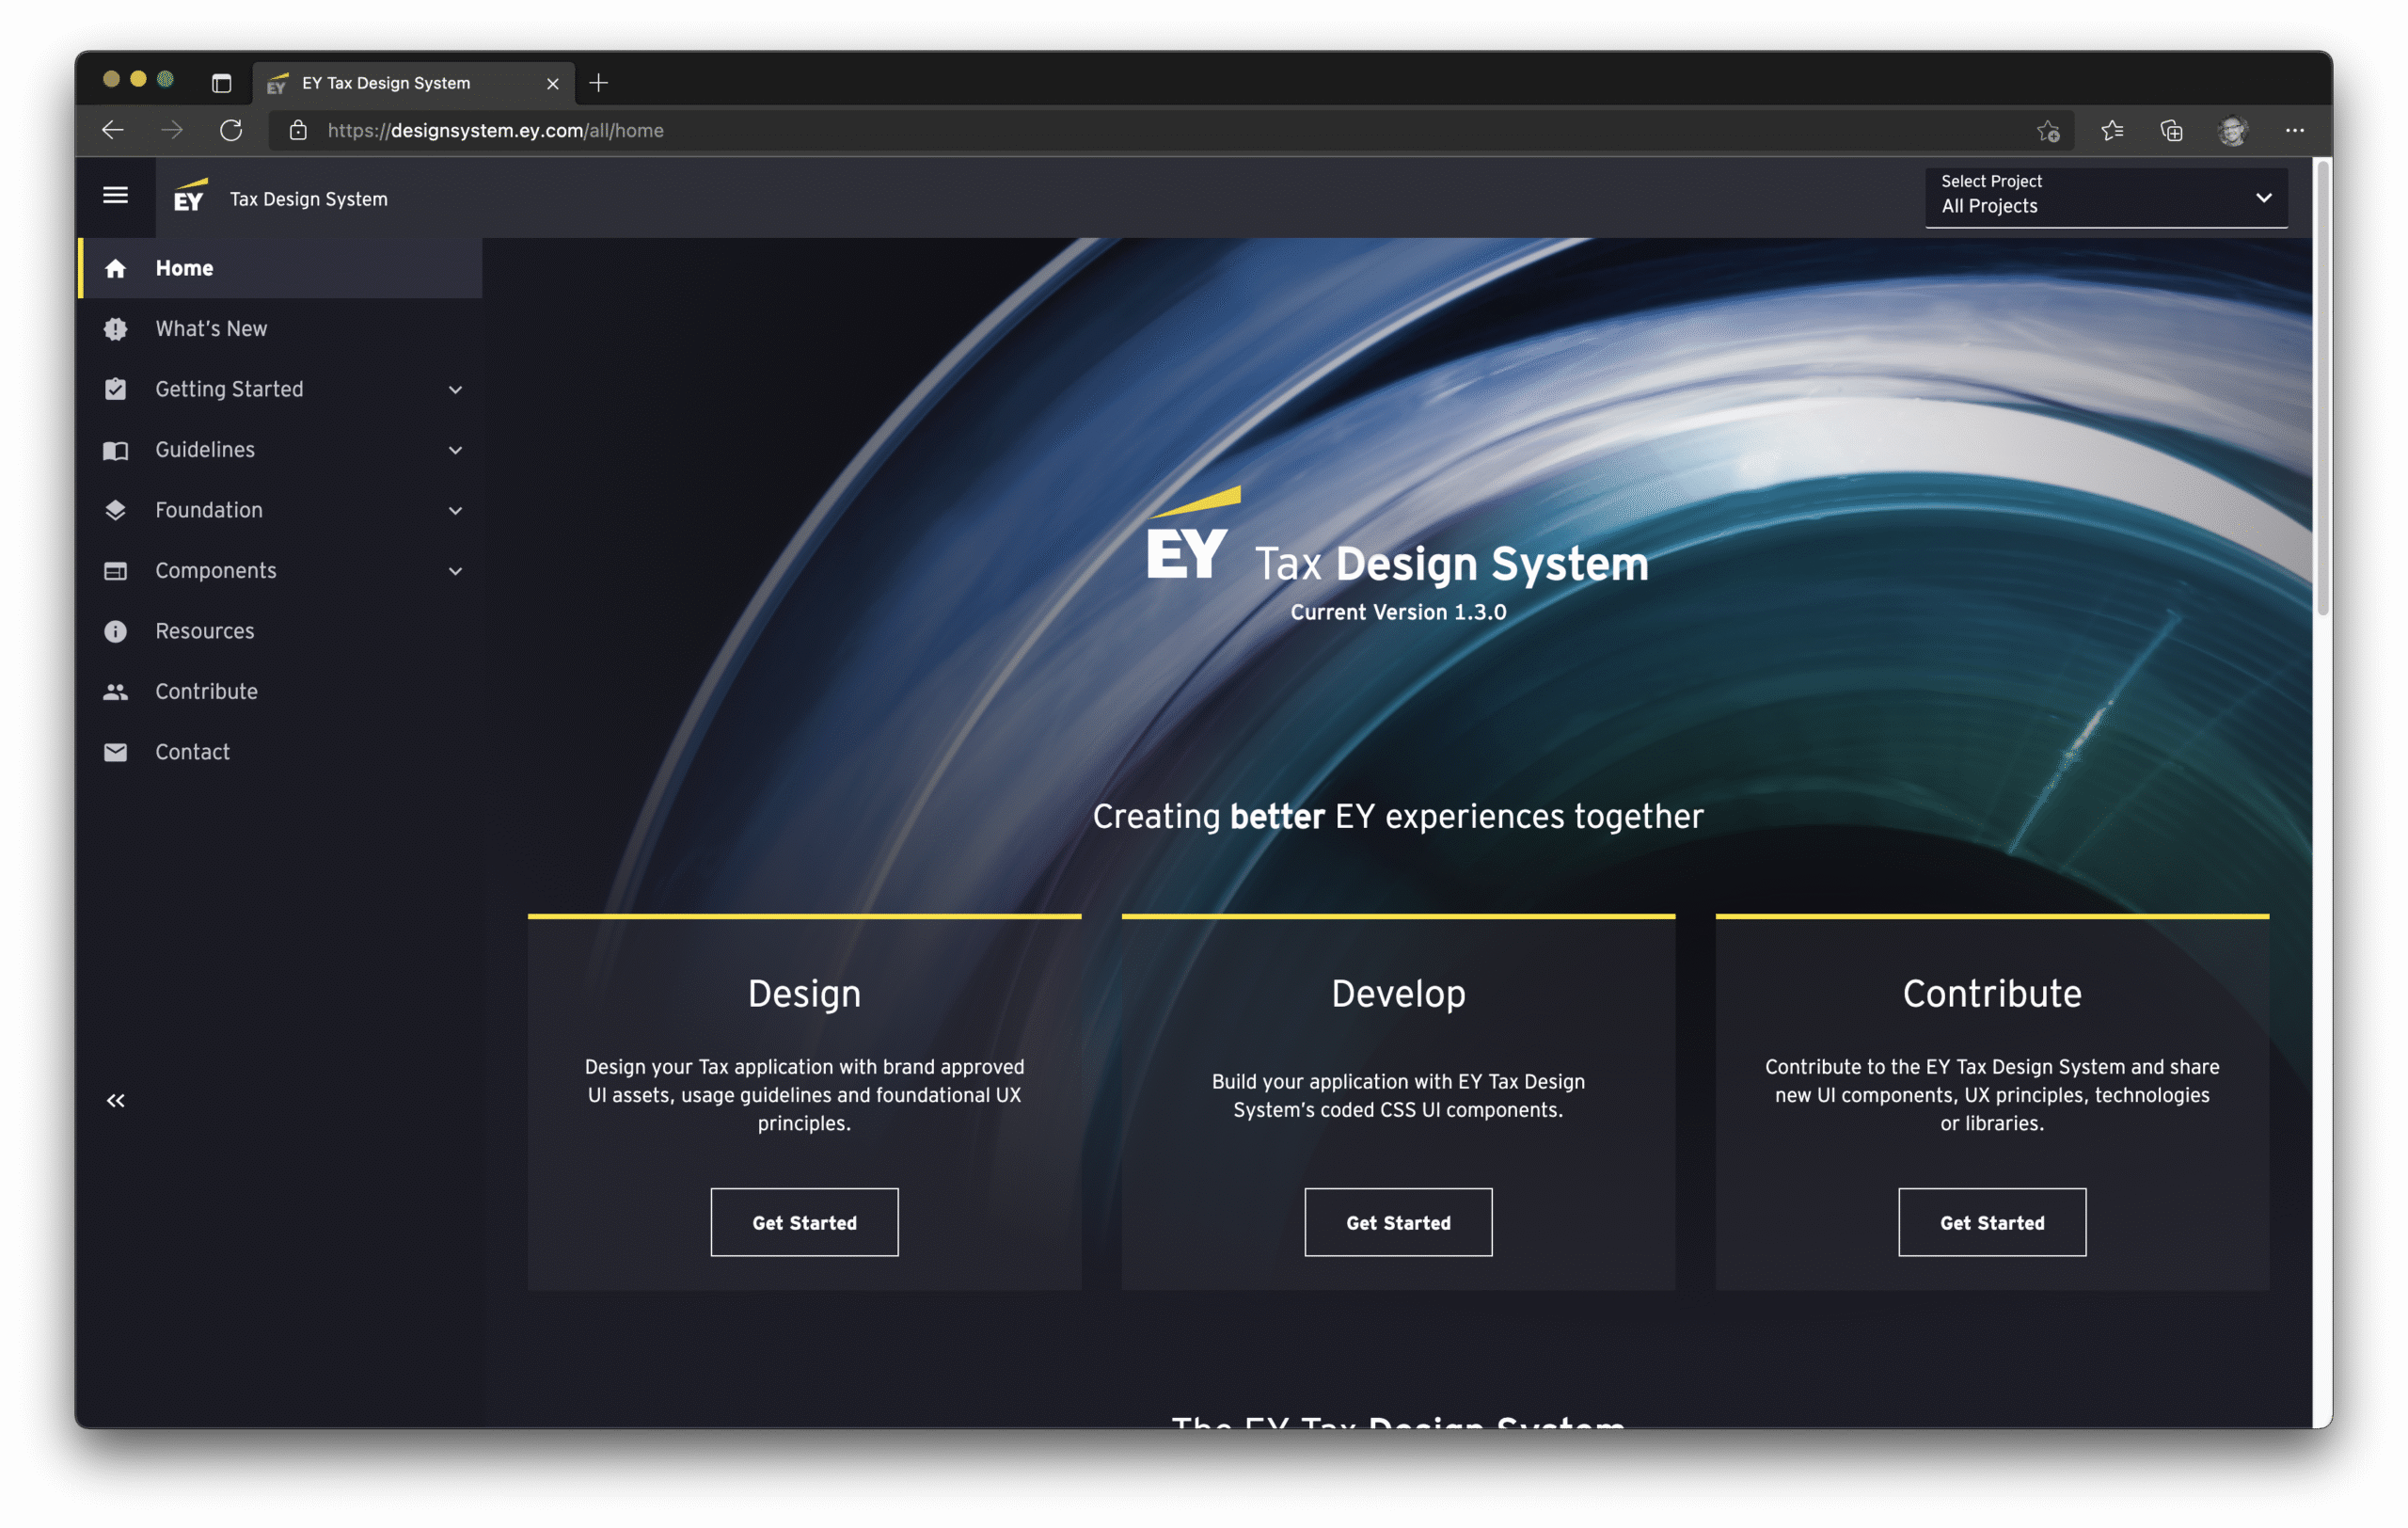The image size is (2408, 1528).
Task: Open the Select Project dropdown
Action: tap(2105, 196)
